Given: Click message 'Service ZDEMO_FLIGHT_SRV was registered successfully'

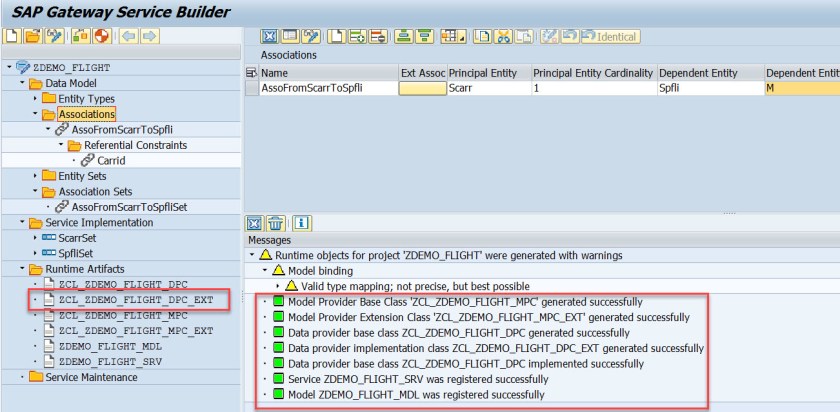Looking at the screenshot, I should click(x=418, y=379).
